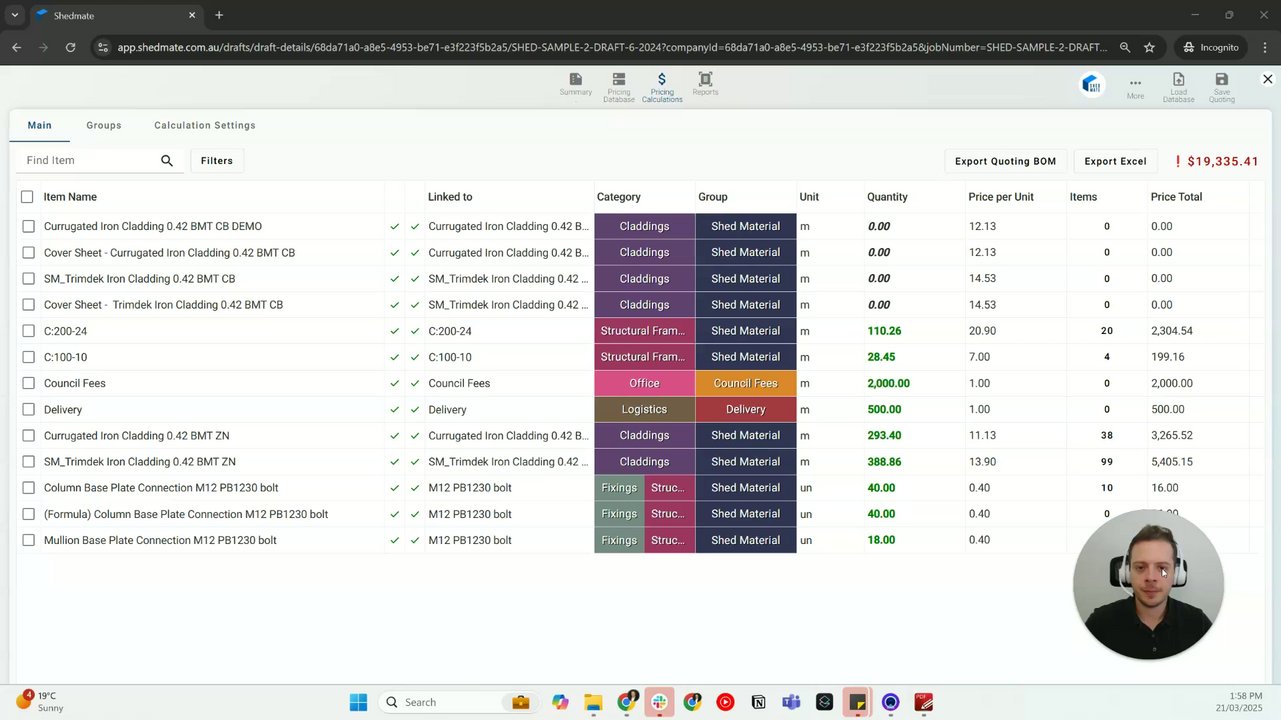Check the Cover Sheet - Currugated Iron Cladding row
1281x720 pixels.
[x=28, y=253]
